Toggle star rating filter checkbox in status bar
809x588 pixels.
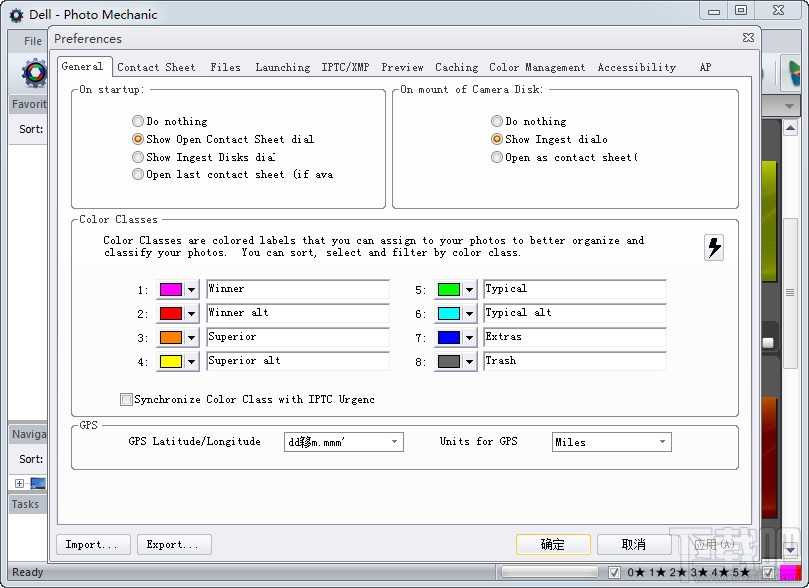pyautogui.click(x=614, y=572)
